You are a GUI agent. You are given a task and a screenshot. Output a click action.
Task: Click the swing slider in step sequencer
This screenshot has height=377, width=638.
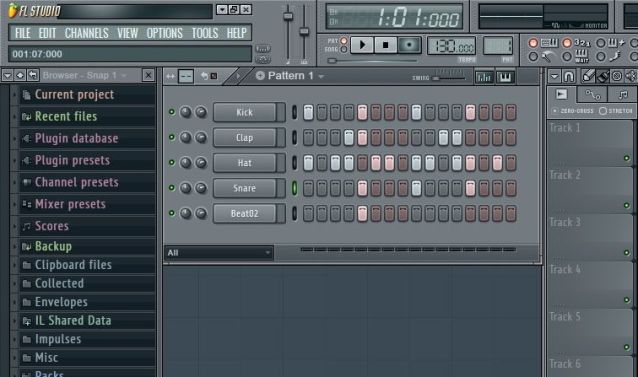click(448, 78)
